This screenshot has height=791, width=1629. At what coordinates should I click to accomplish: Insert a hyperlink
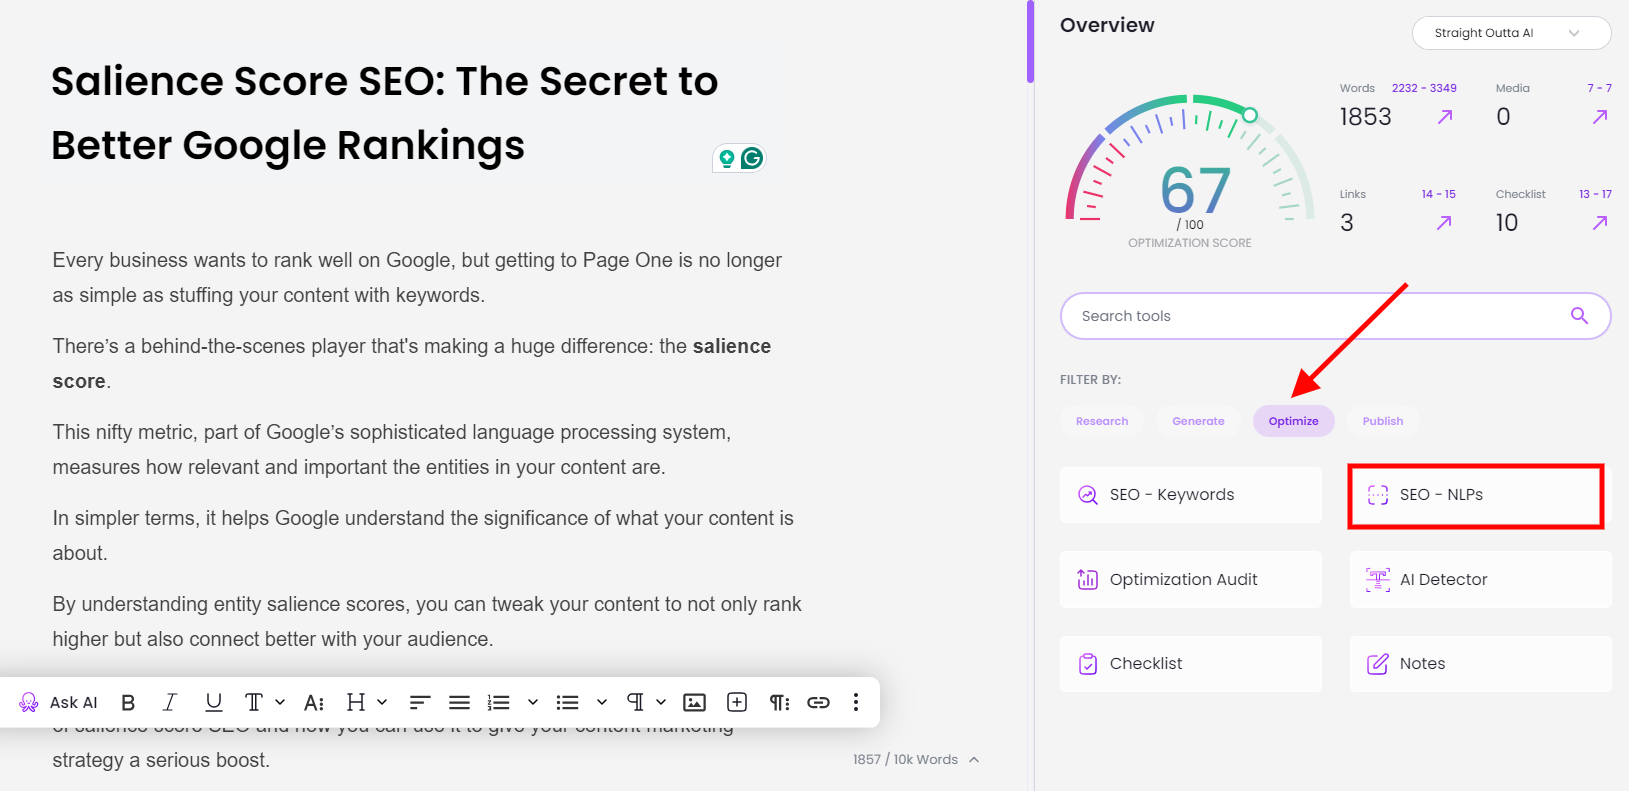(818, 702)
